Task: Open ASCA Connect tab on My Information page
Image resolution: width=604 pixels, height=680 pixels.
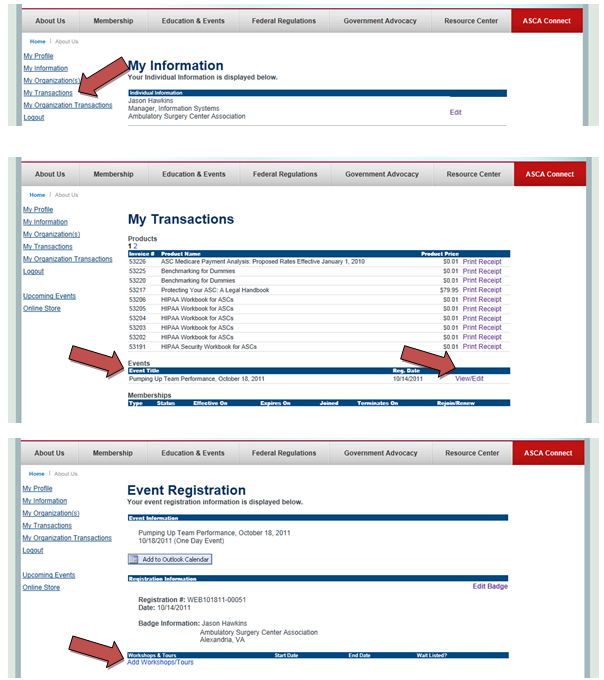Action: point(546,21)
